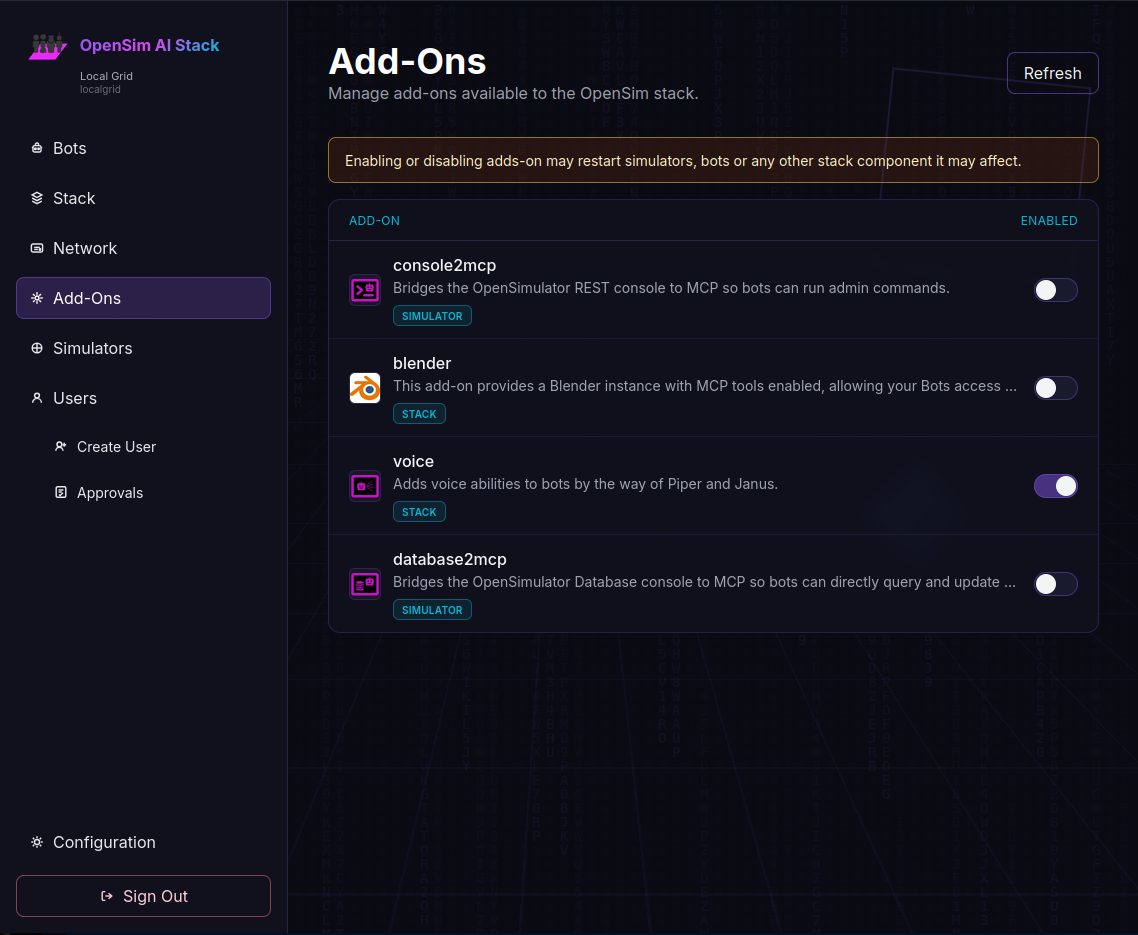Click the voice add-on name
The height and width of the screenshot is (935, 1138).
[414, 462]
